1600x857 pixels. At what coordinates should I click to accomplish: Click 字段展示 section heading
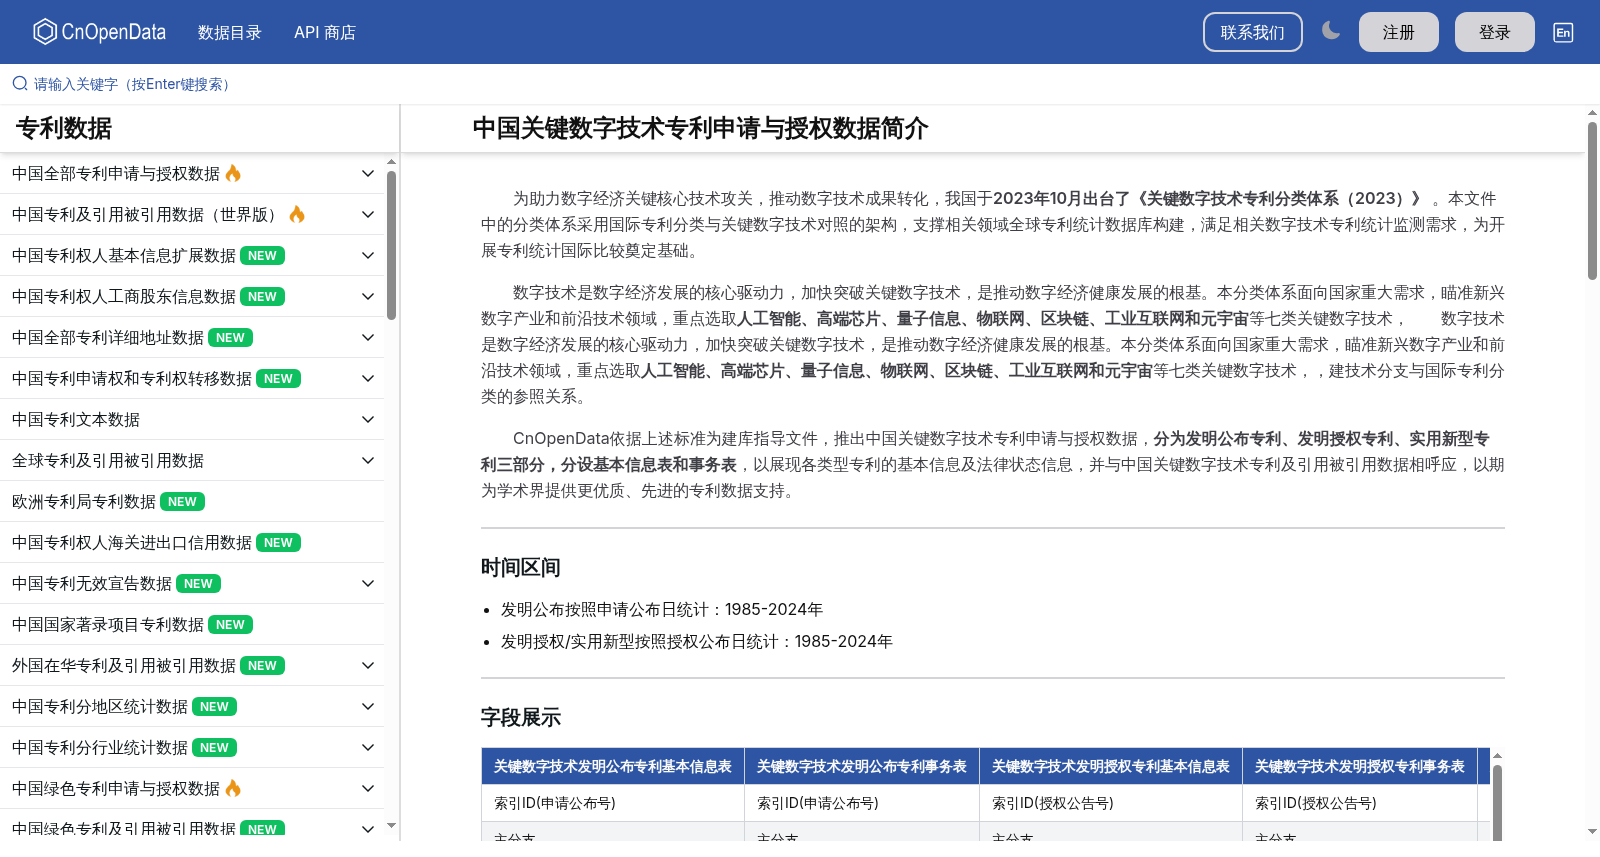pyautogui.click(x=521, y=717)
